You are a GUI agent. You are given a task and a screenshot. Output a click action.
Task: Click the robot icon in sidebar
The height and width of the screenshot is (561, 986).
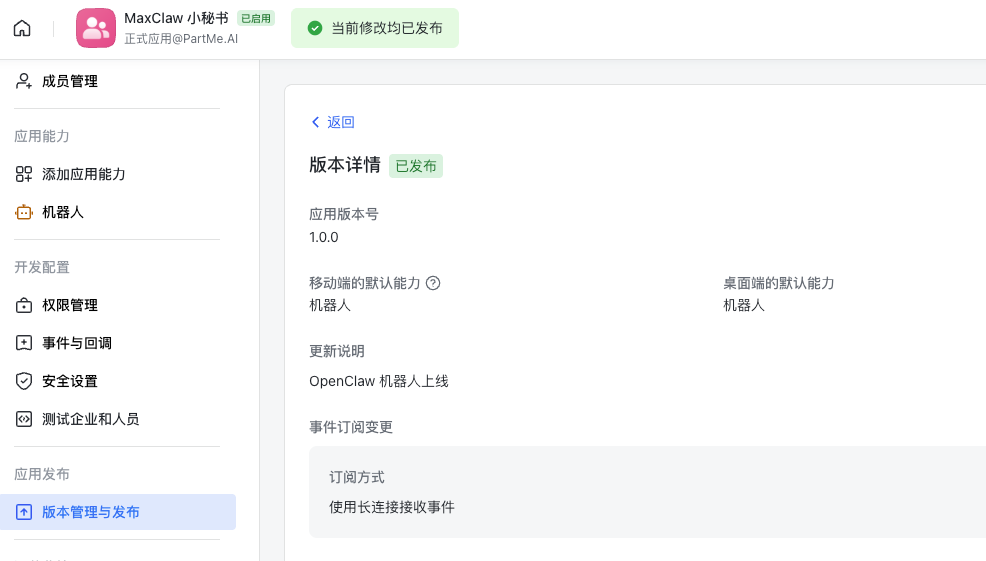point(24,212)
